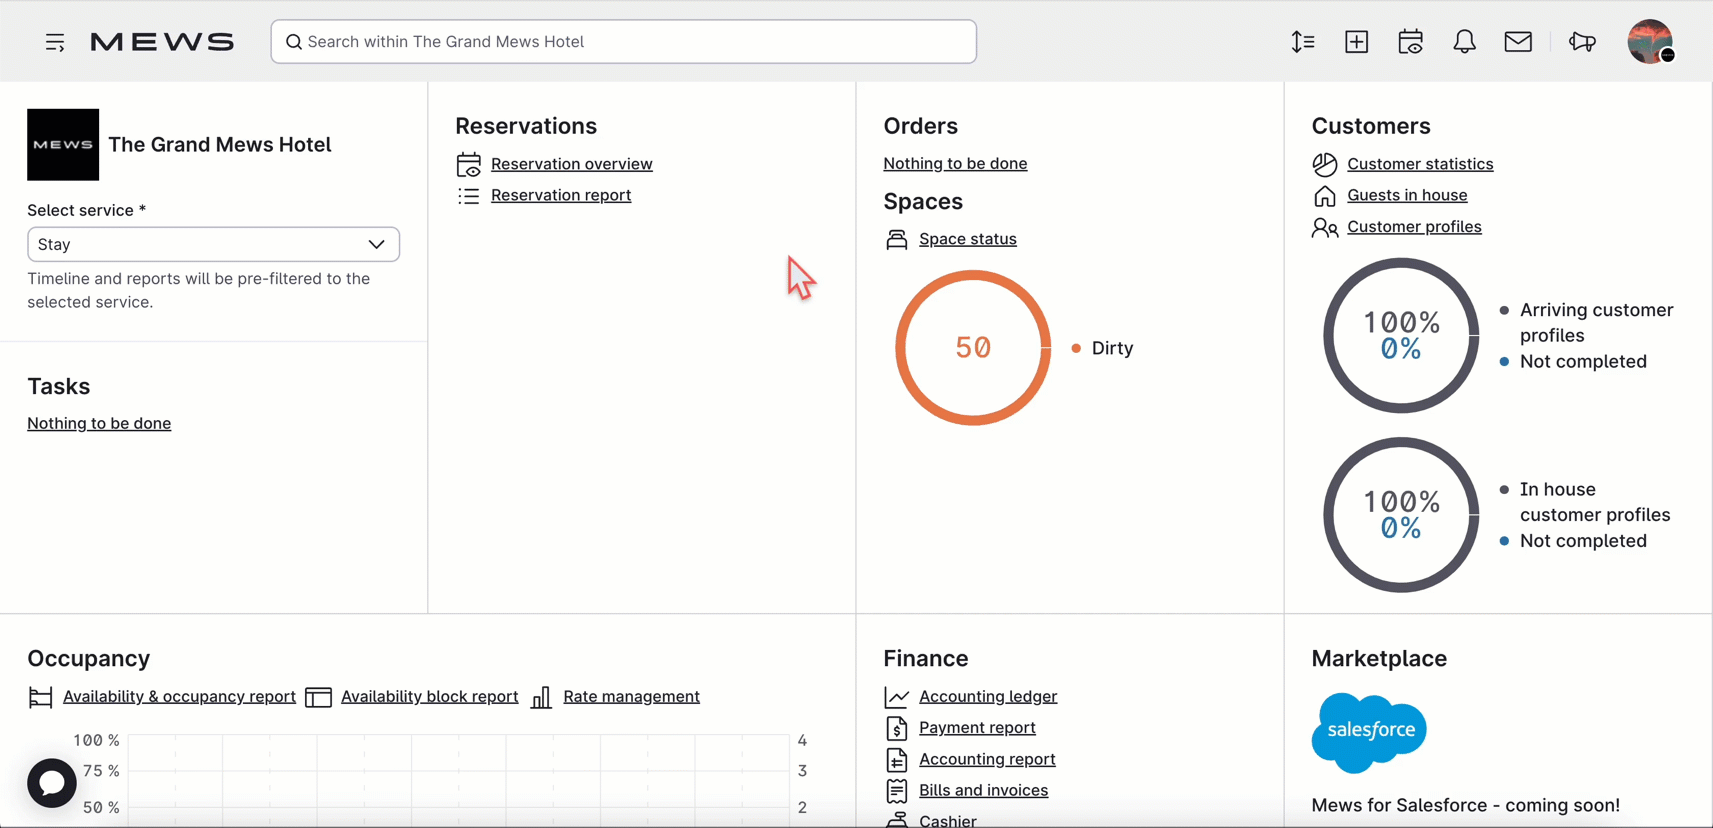Click the new reservation plus icon

pos(1356,41)
